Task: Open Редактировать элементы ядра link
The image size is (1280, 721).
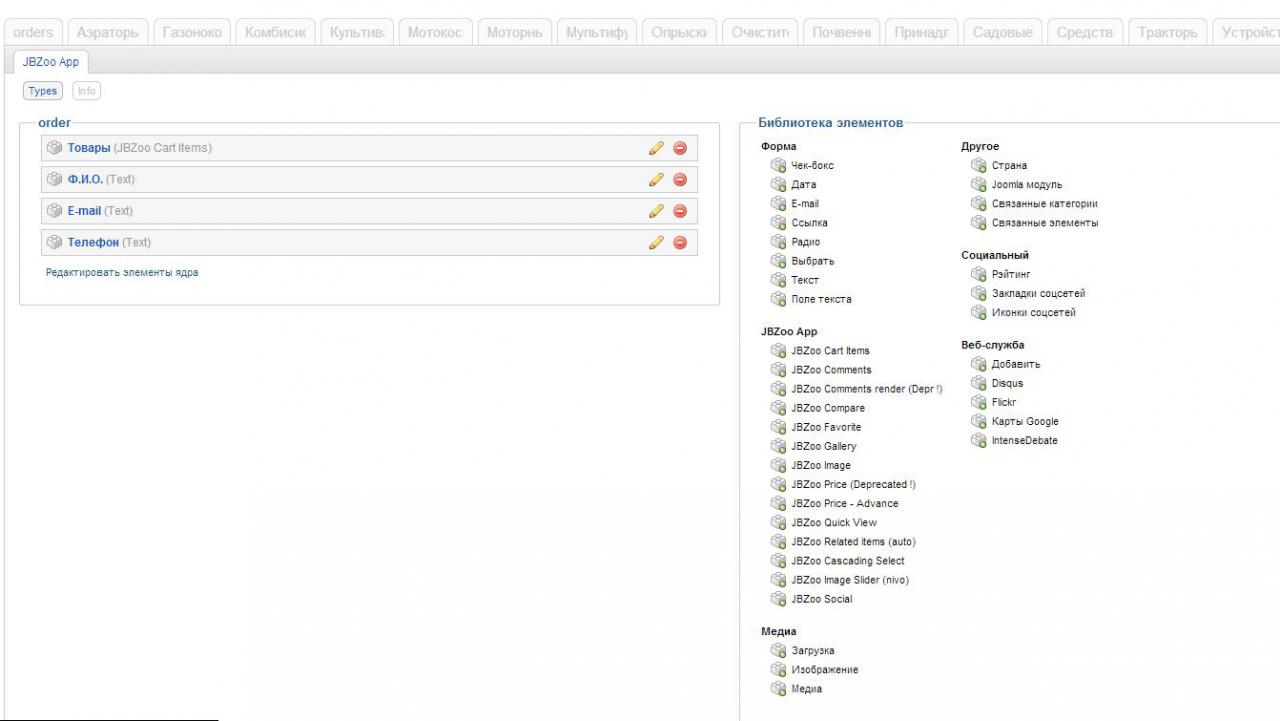Action: coord(122,272)
